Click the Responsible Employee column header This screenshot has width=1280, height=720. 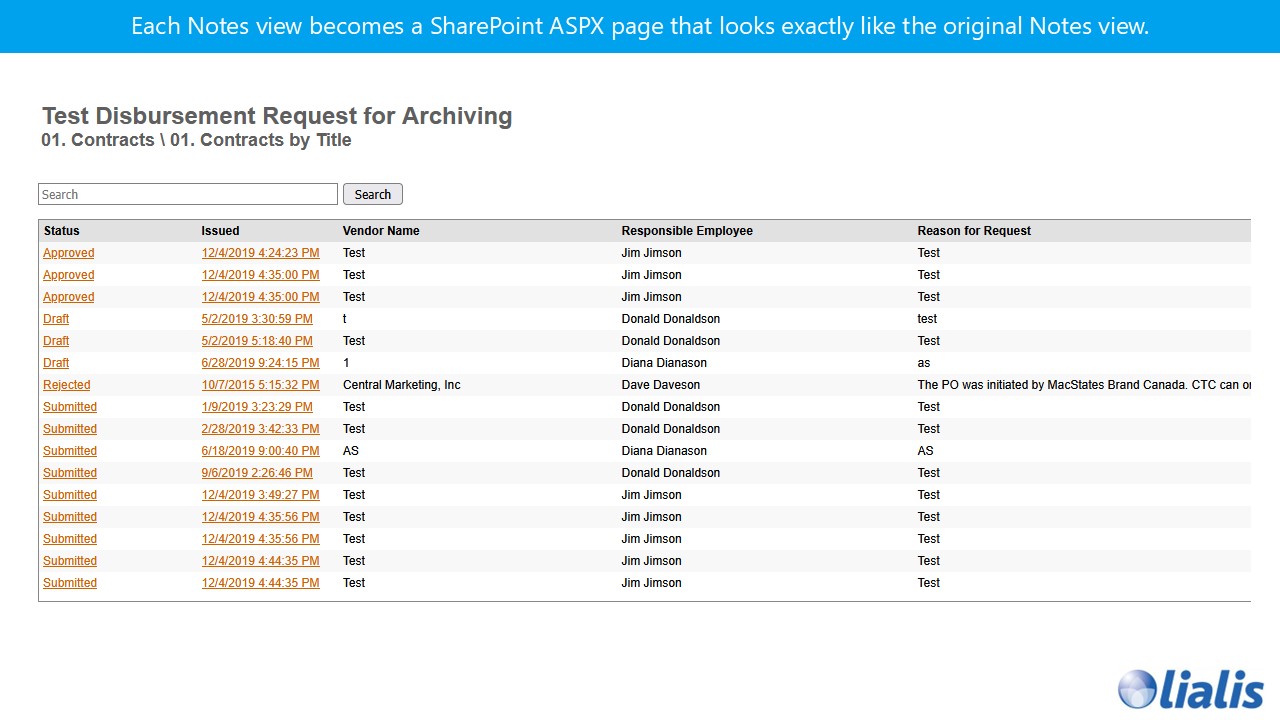pyautogui.click(x=687, y=231)
